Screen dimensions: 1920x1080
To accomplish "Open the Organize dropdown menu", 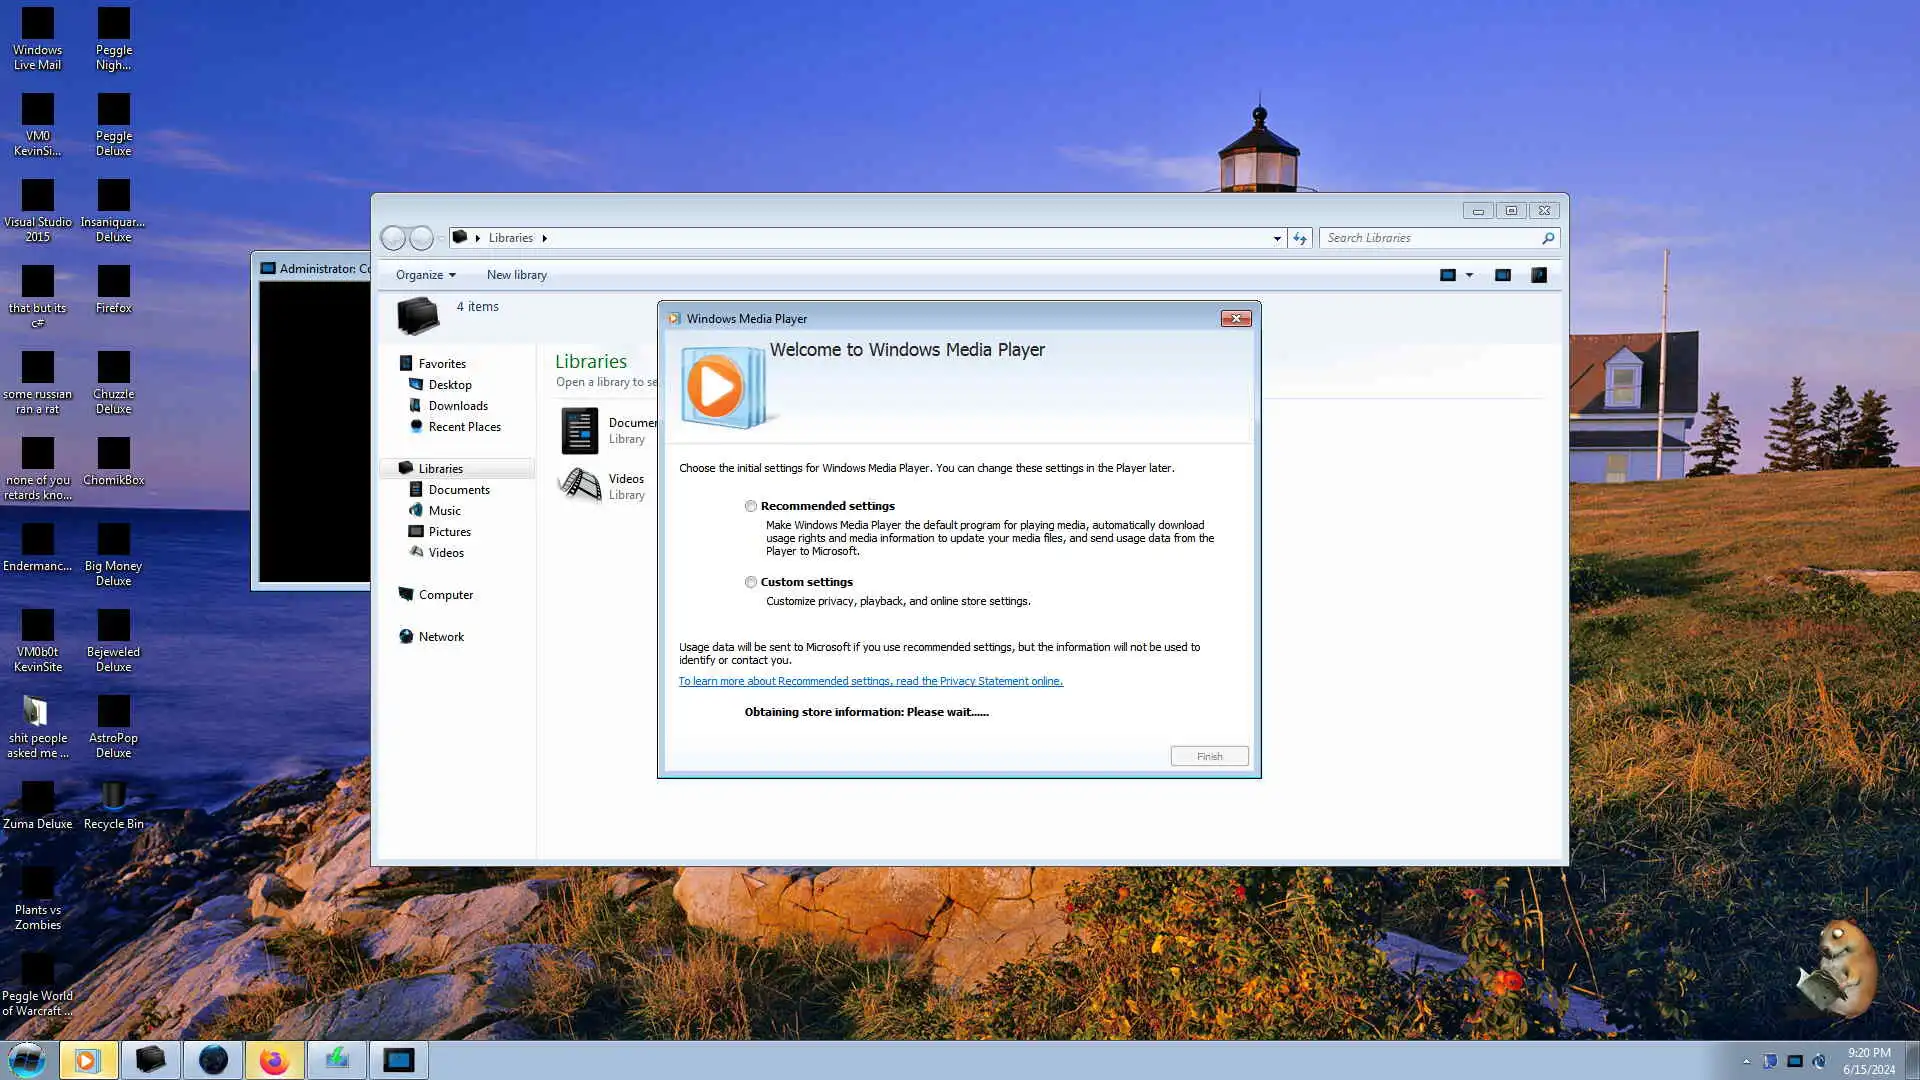I will pyautogui.click(x=425, y=275).
